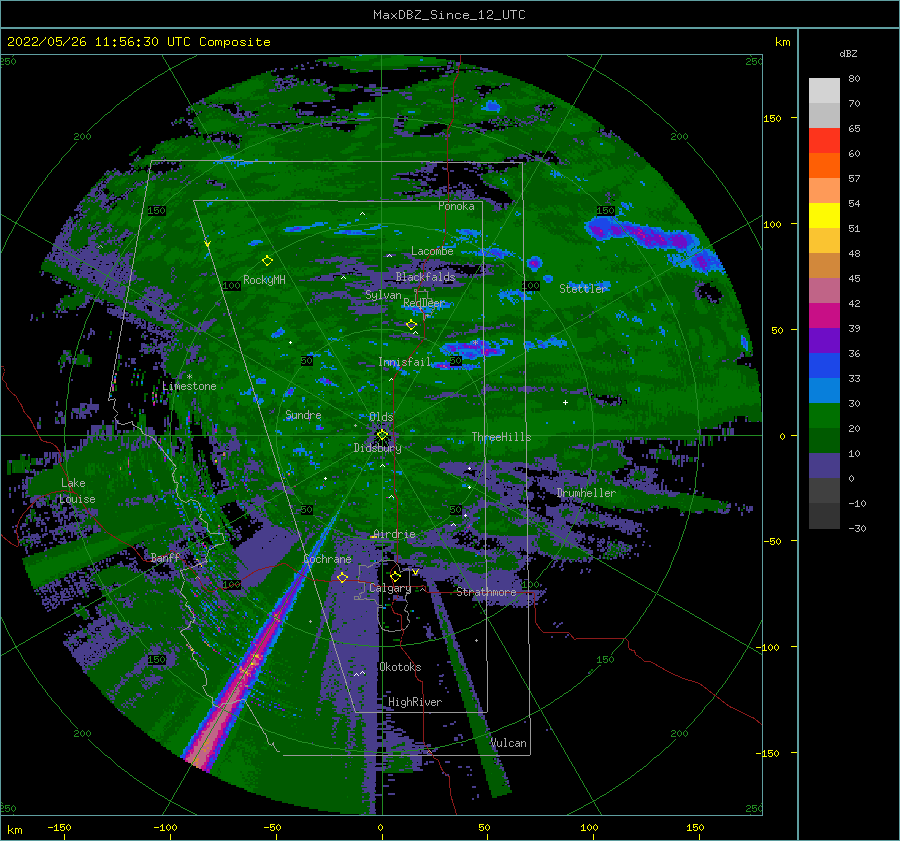Image resolution: width=900 pixels, height=841 pixels.
Task: Select the Didsbury label
Action: (377, 448)
